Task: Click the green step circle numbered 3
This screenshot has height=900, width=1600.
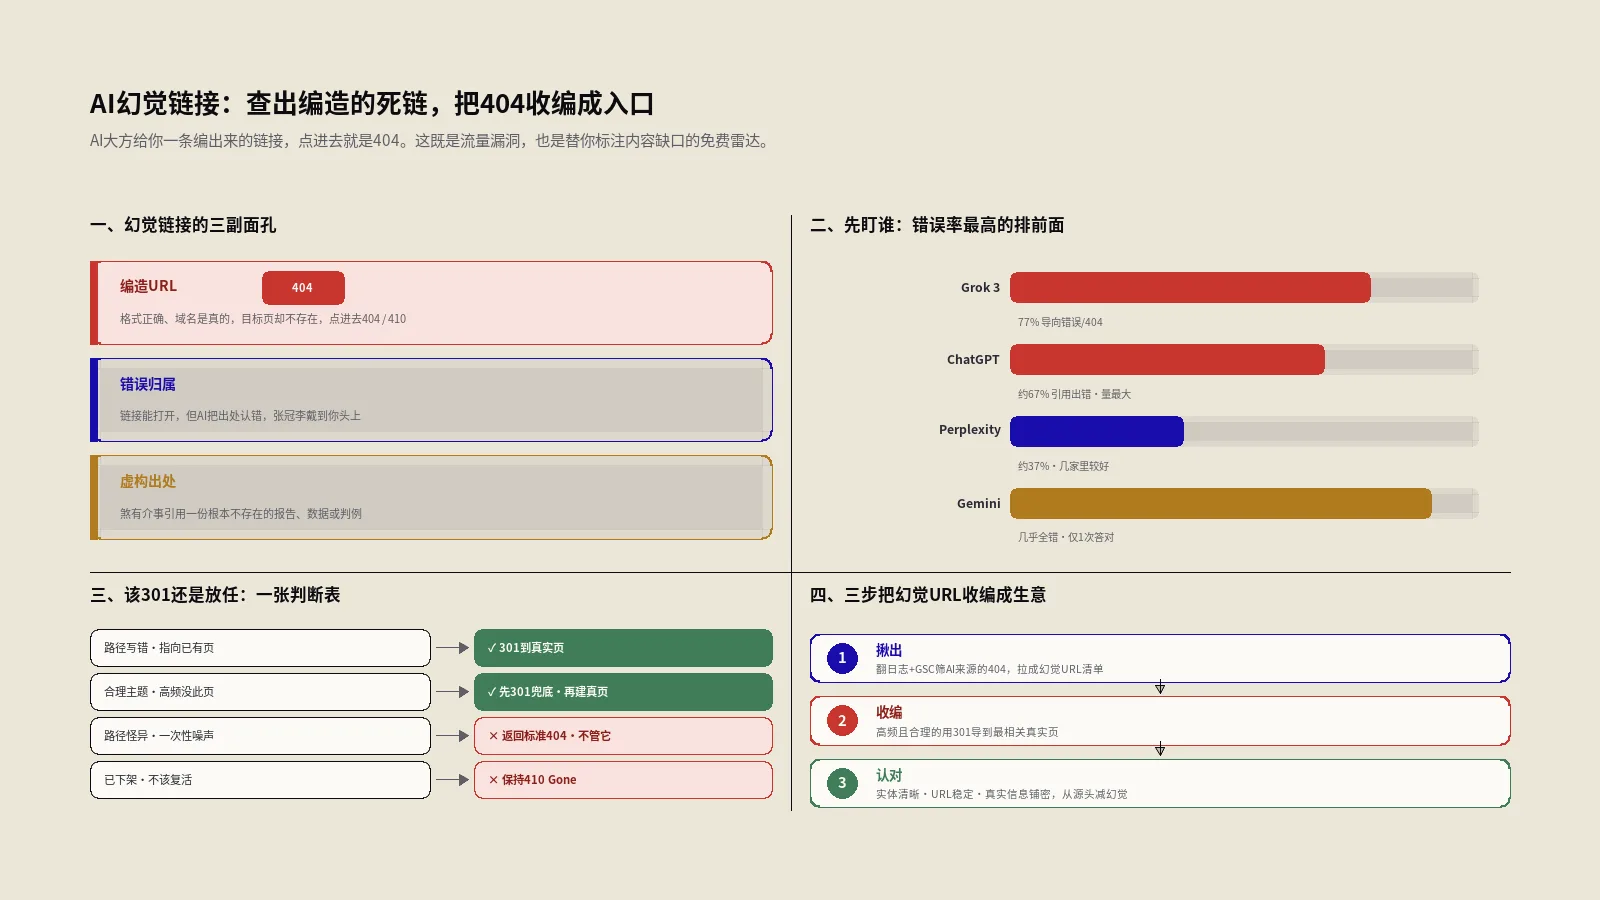Action: point(842,783)
